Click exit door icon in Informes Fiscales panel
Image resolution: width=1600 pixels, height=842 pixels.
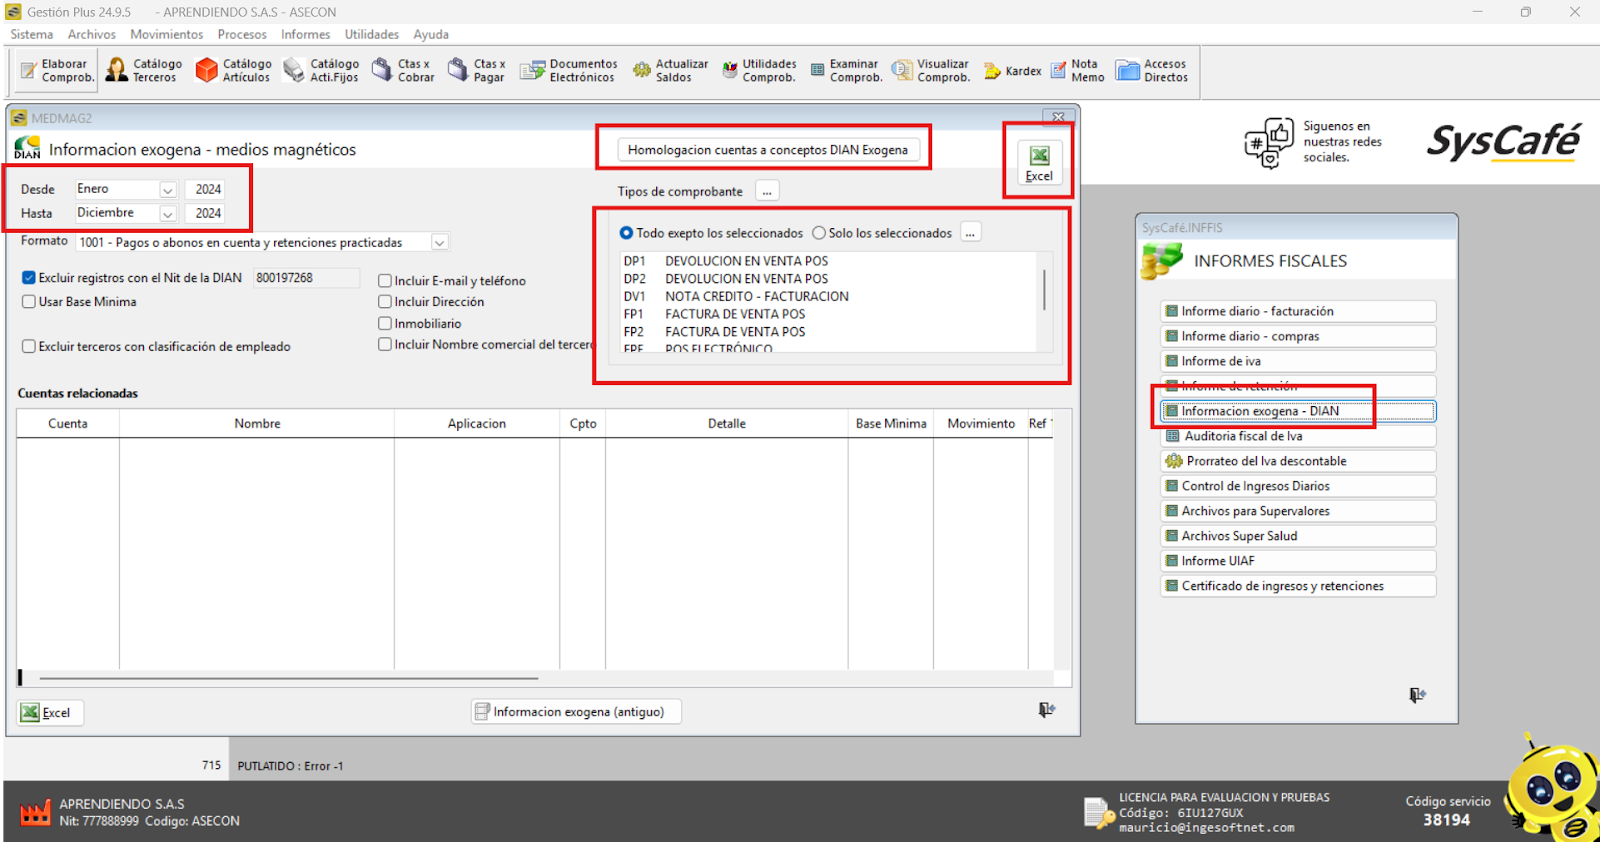[1417, 695]
